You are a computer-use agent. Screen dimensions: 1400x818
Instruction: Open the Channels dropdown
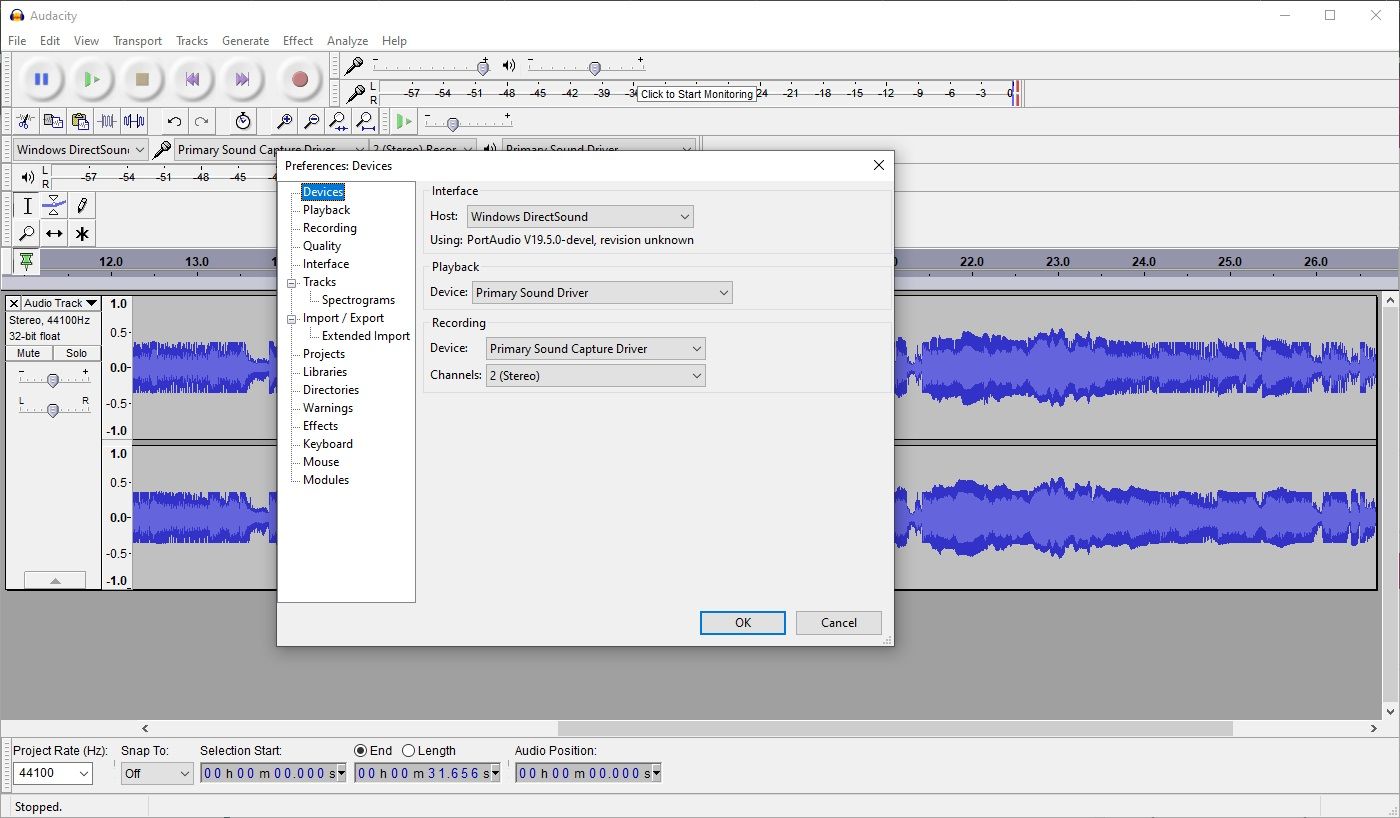pos(596,376)
